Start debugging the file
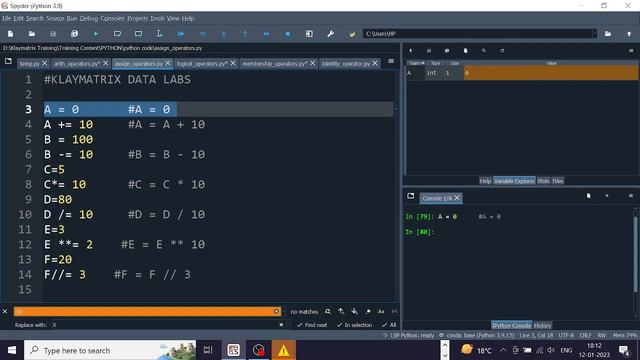 click(x=181, y=34)
